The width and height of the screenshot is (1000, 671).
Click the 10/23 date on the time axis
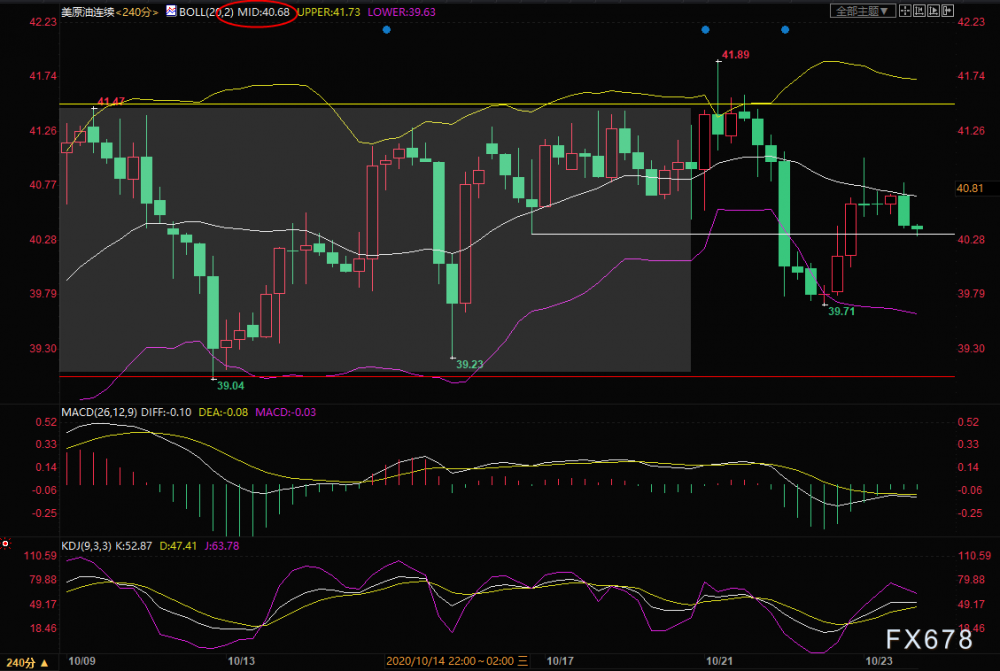[878, 661]
